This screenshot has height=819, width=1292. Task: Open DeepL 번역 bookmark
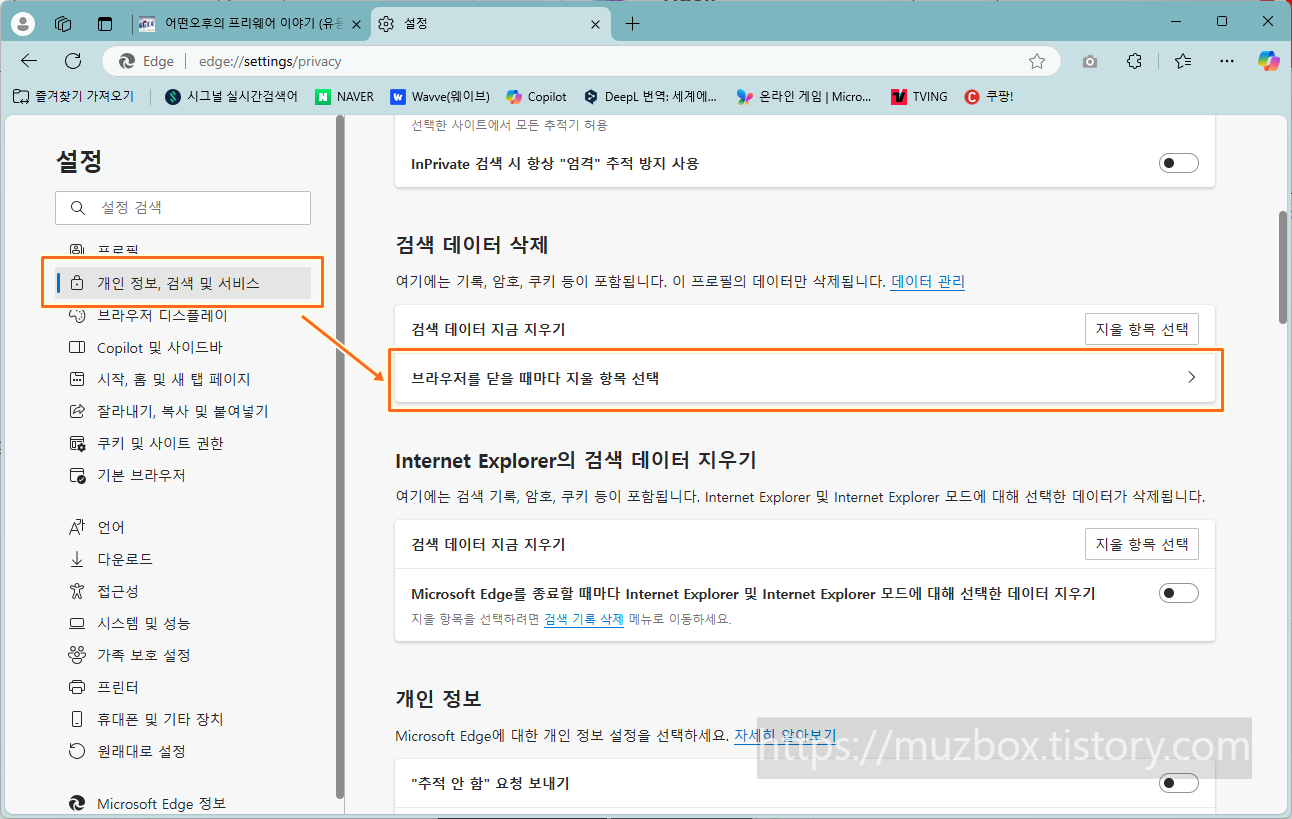click(x=651, y=97)
